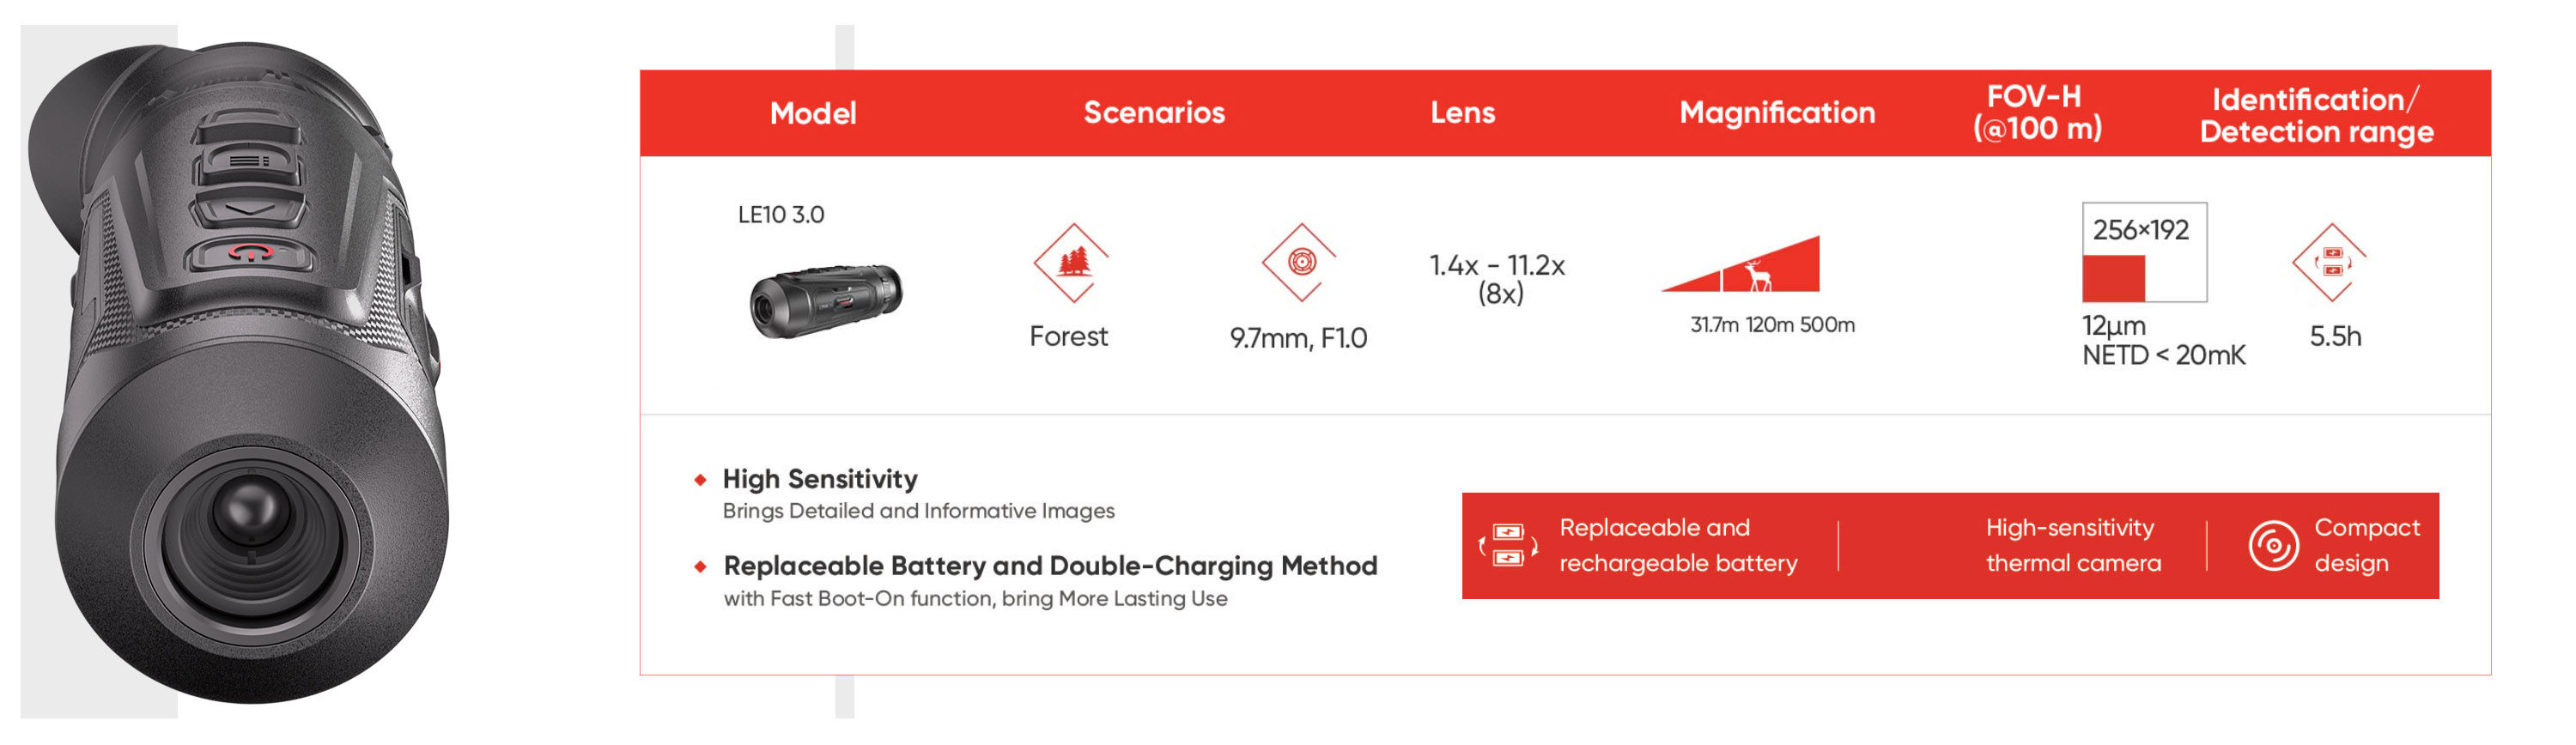Click the Magnification column header
Image resolution: width=2576 pixels, height=745 pixels.
[x=1777, y=112]
